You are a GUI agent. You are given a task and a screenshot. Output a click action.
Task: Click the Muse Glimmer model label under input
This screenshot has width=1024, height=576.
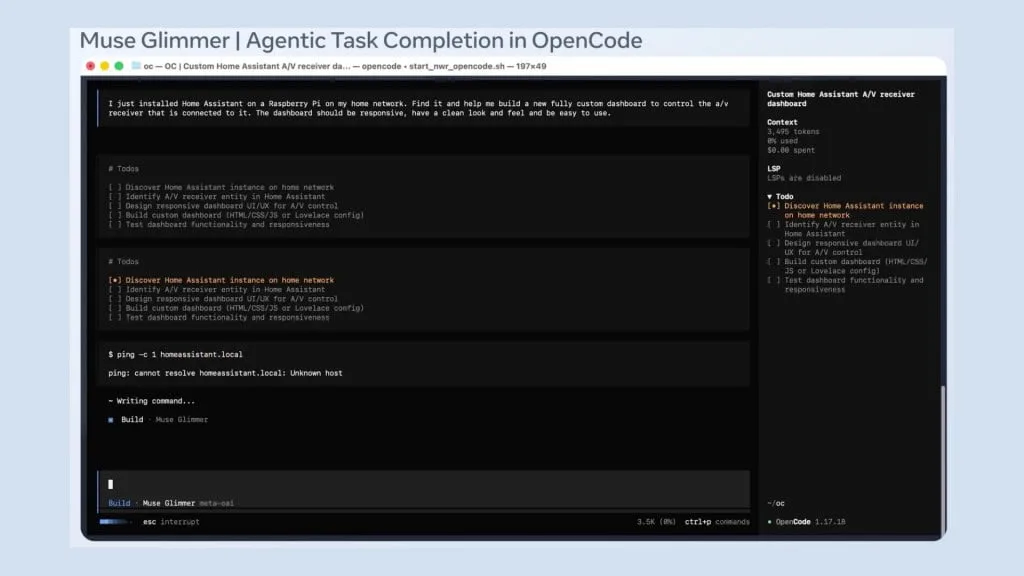coord(168,504)
